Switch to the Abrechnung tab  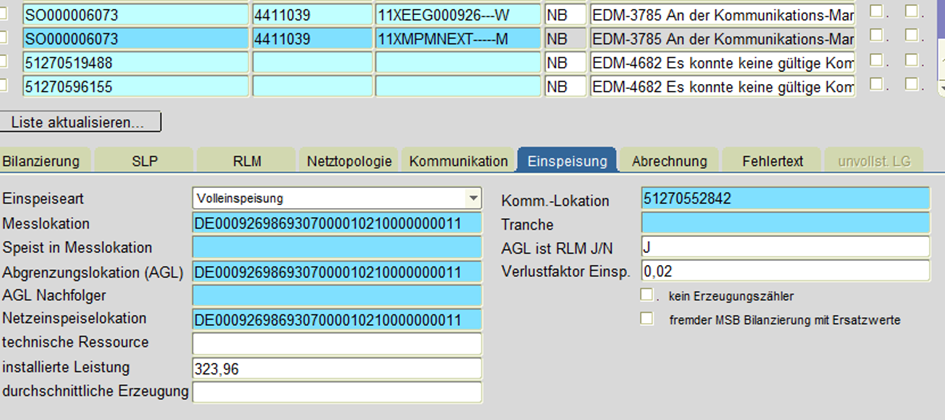(669, 160)
